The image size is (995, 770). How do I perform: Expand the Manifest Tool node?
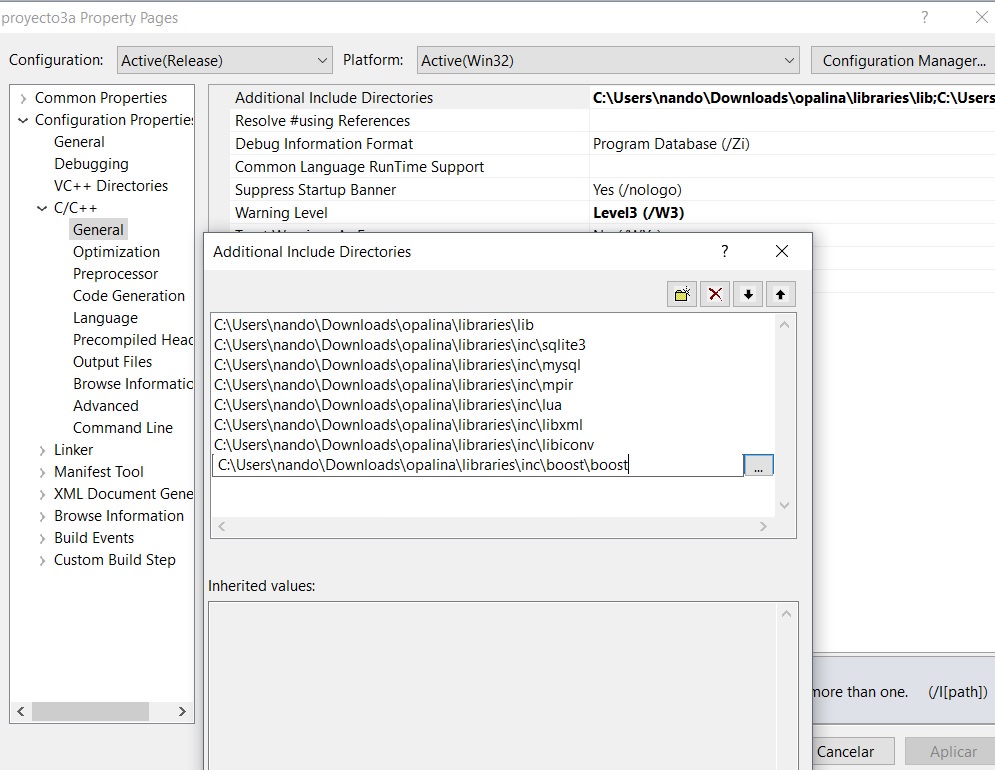point(42,472)
